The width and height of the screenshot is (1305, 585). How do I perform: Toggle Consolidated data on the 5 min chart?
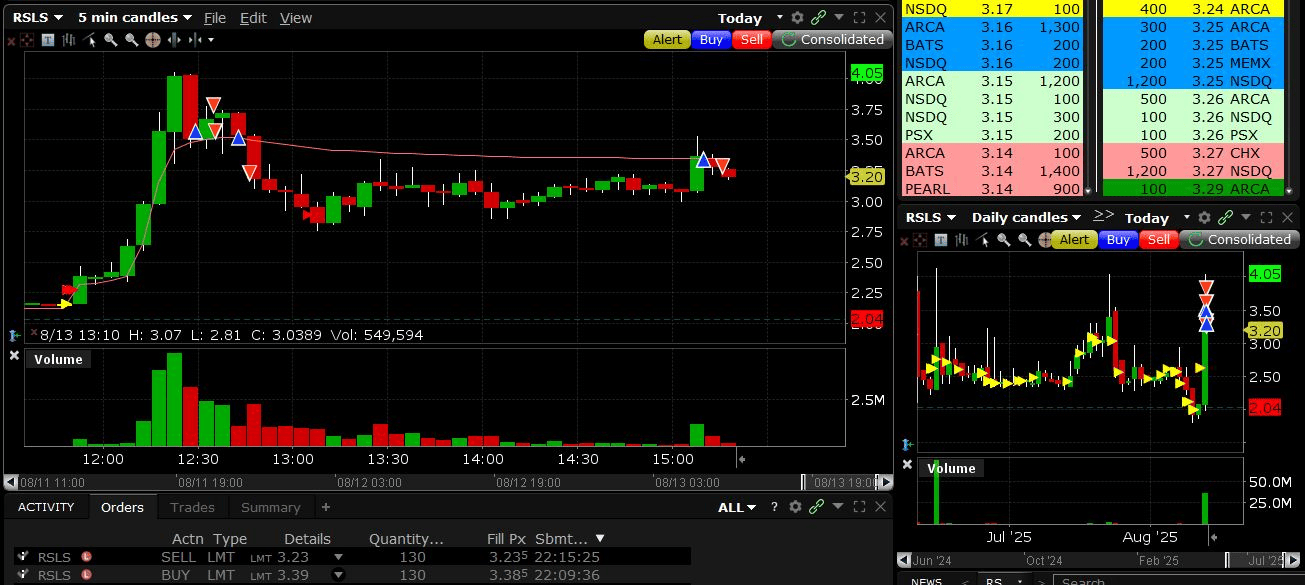point(832,40)
